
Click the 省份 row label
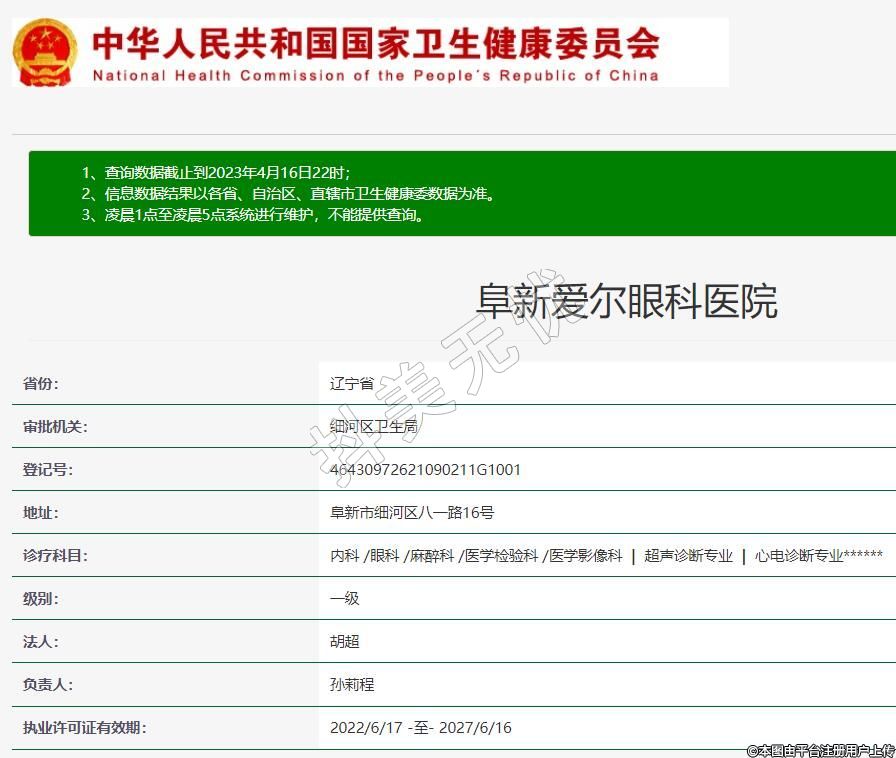point(41,384)
